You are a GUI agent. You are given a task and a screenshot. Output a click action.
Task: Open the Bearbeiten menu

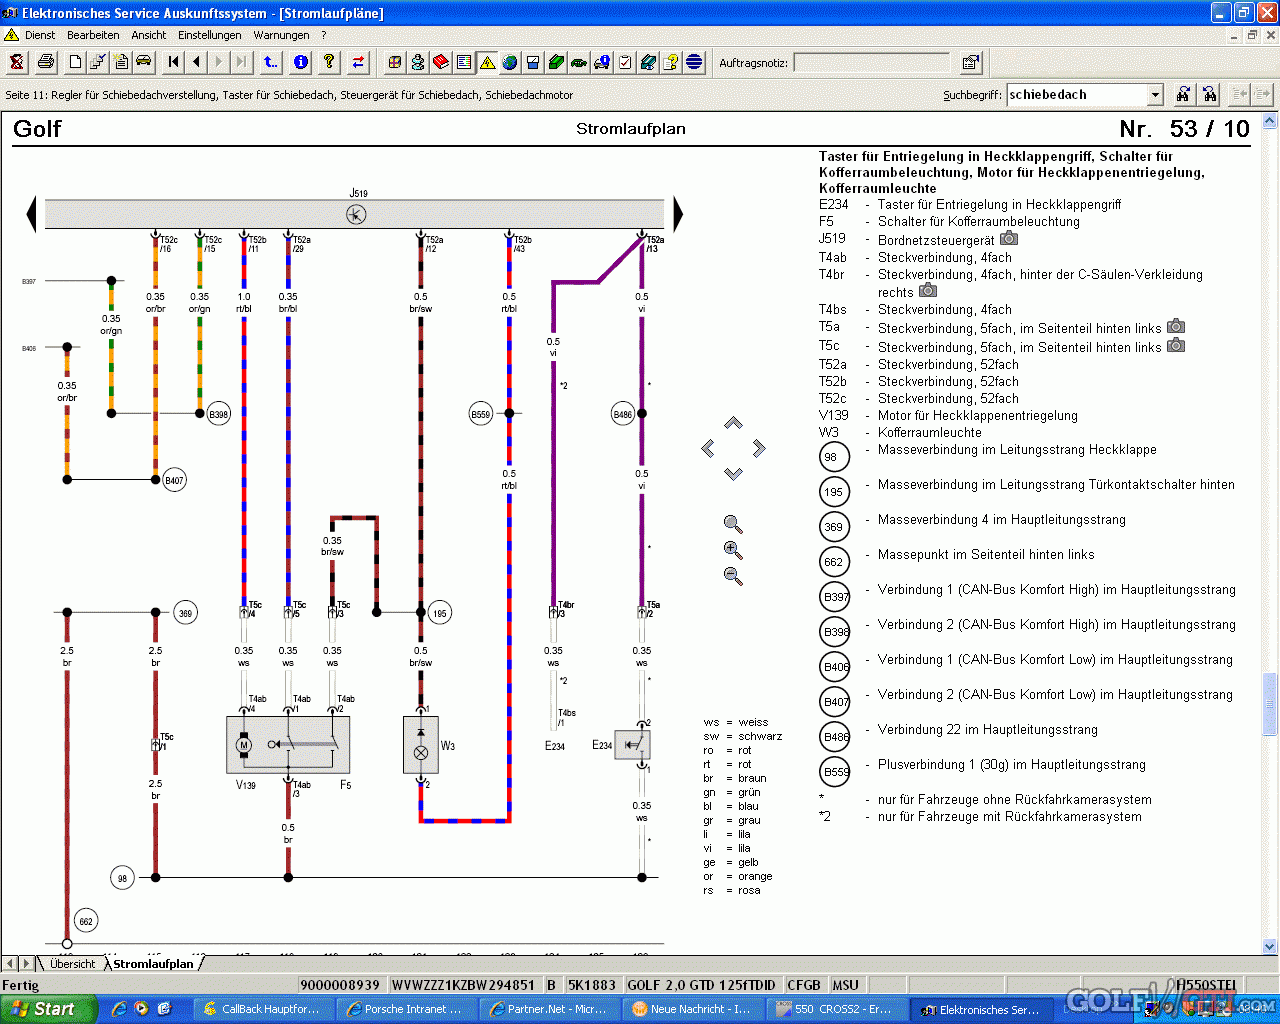(93, 35)
